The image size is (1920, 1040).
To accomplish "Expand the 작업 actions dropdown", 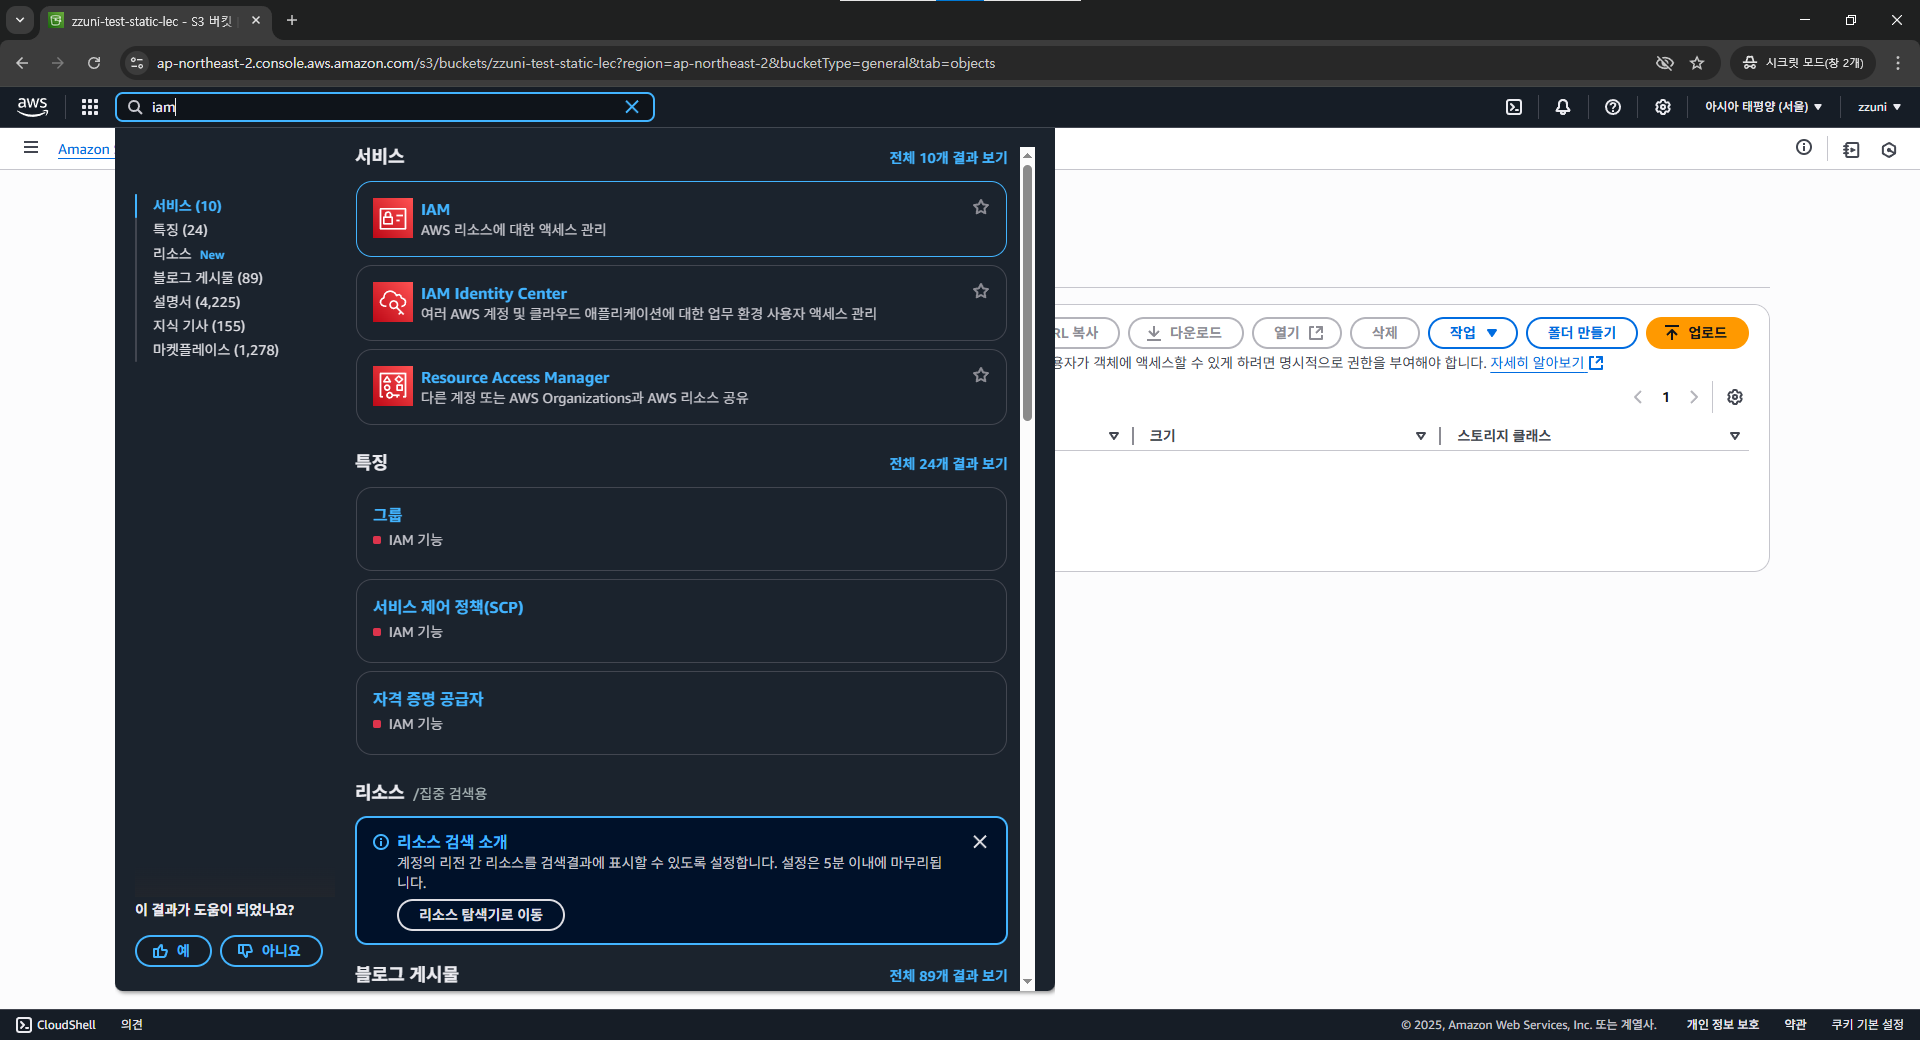I will (x=1473, y=333).
